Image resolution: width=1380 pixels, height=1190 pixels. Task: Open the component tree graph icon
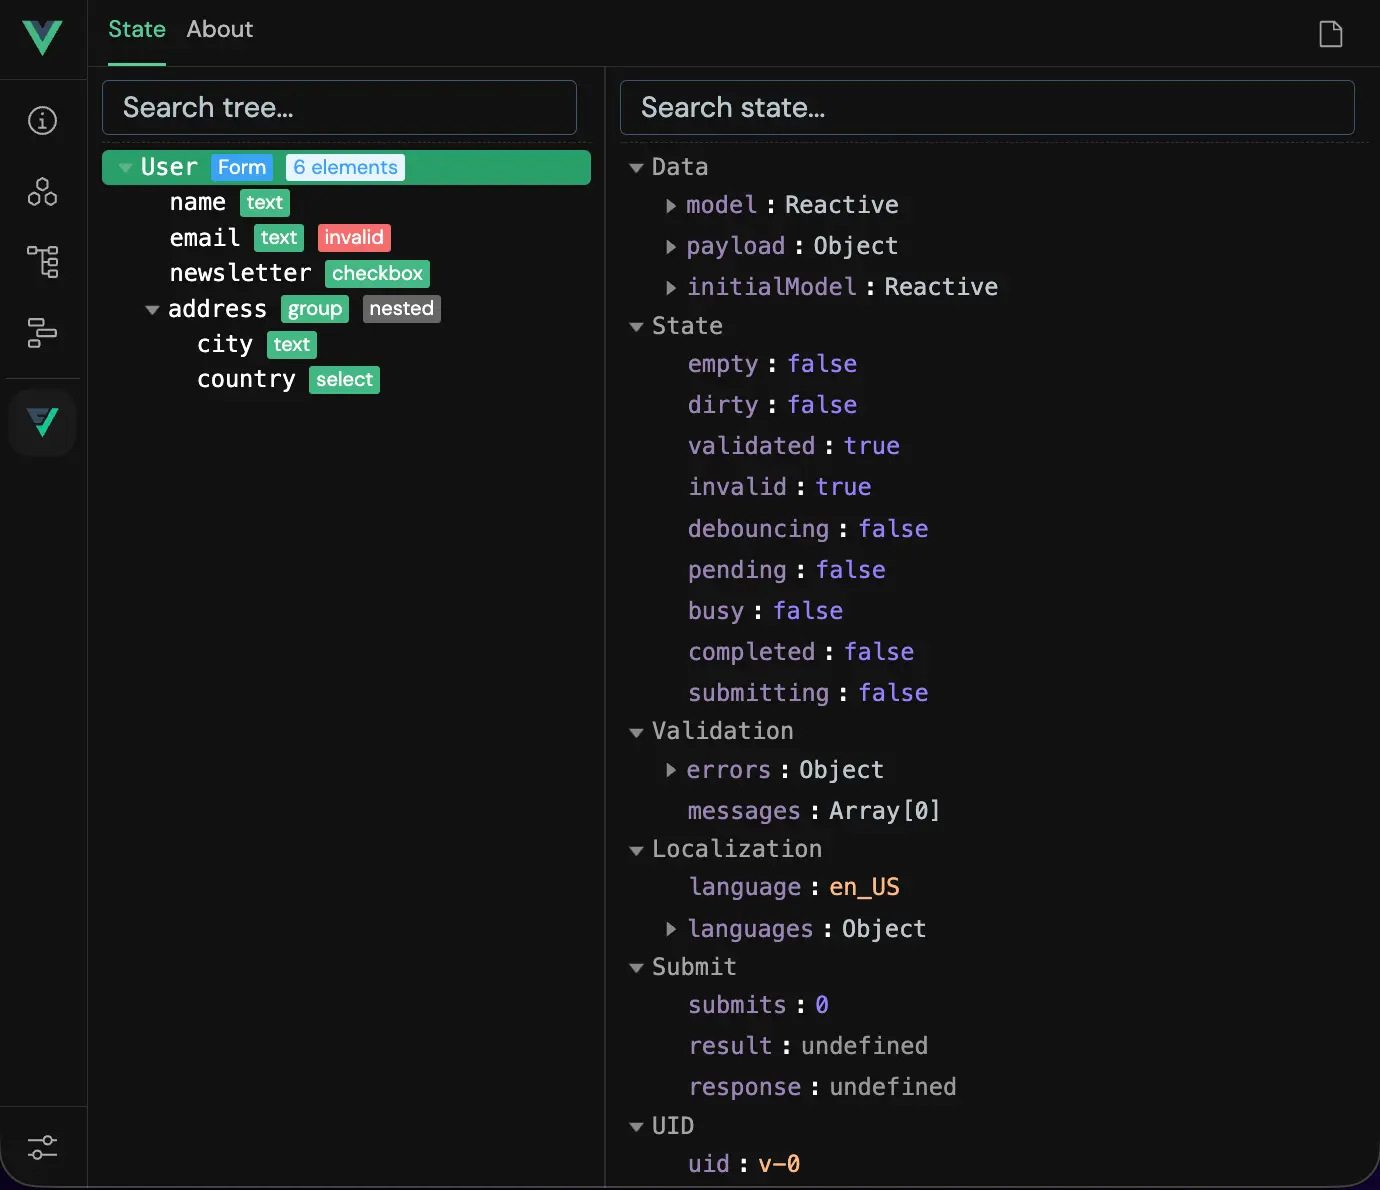point(42,261)
